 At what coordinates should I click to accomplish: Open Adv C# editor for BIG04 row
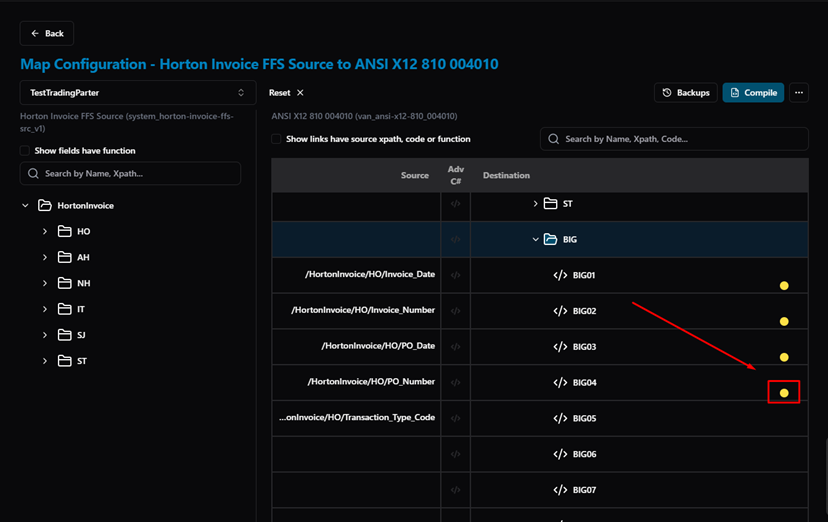pyautogui.click(x=455, y=382)
